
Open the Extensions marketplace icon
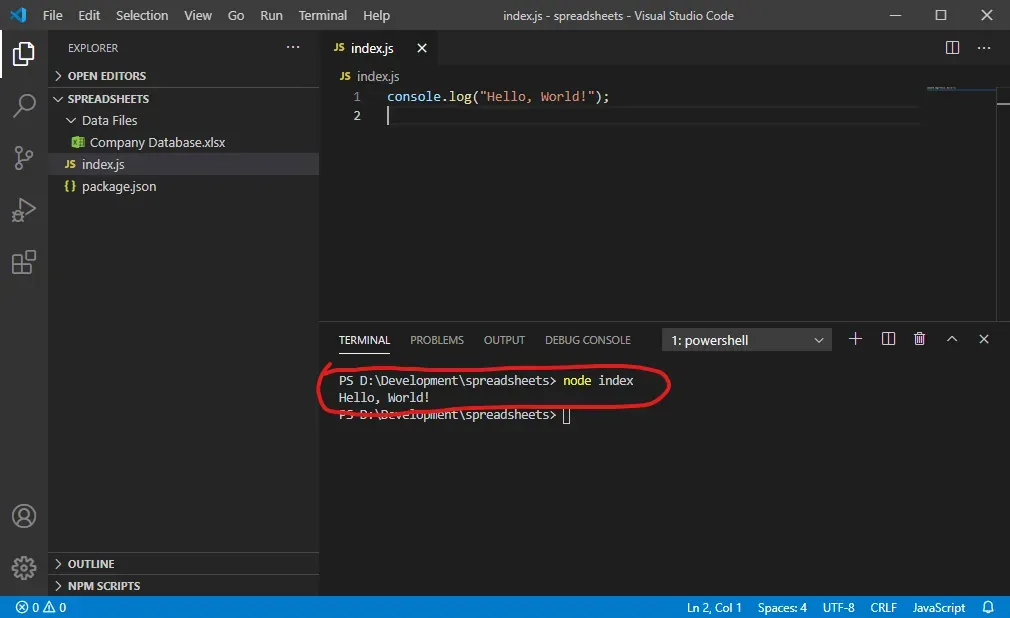[x=23, y=262]
